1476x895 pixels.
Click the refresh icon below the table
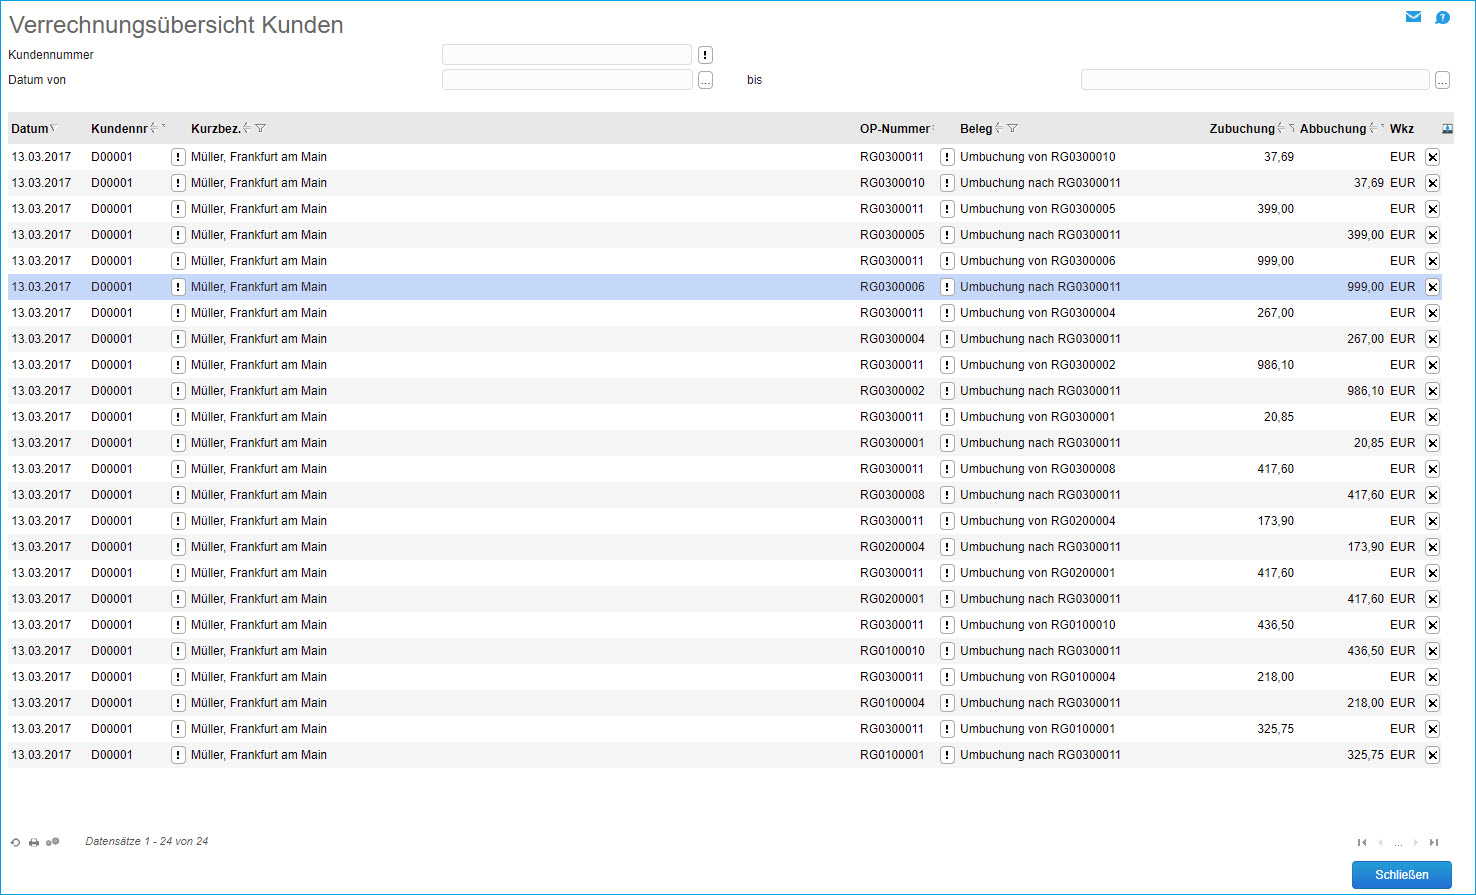pos(16,842)
